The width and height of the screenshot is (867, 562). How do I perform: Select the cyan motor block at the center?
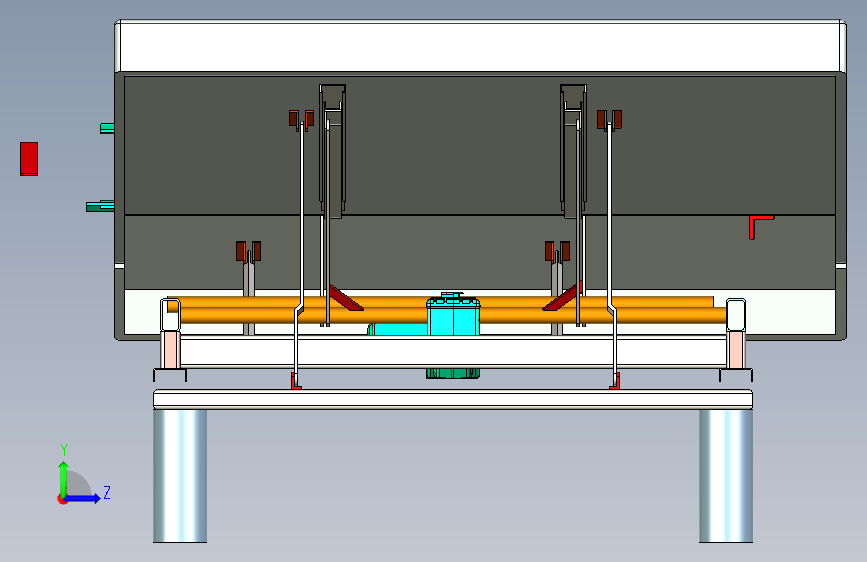tap(453, 315)
